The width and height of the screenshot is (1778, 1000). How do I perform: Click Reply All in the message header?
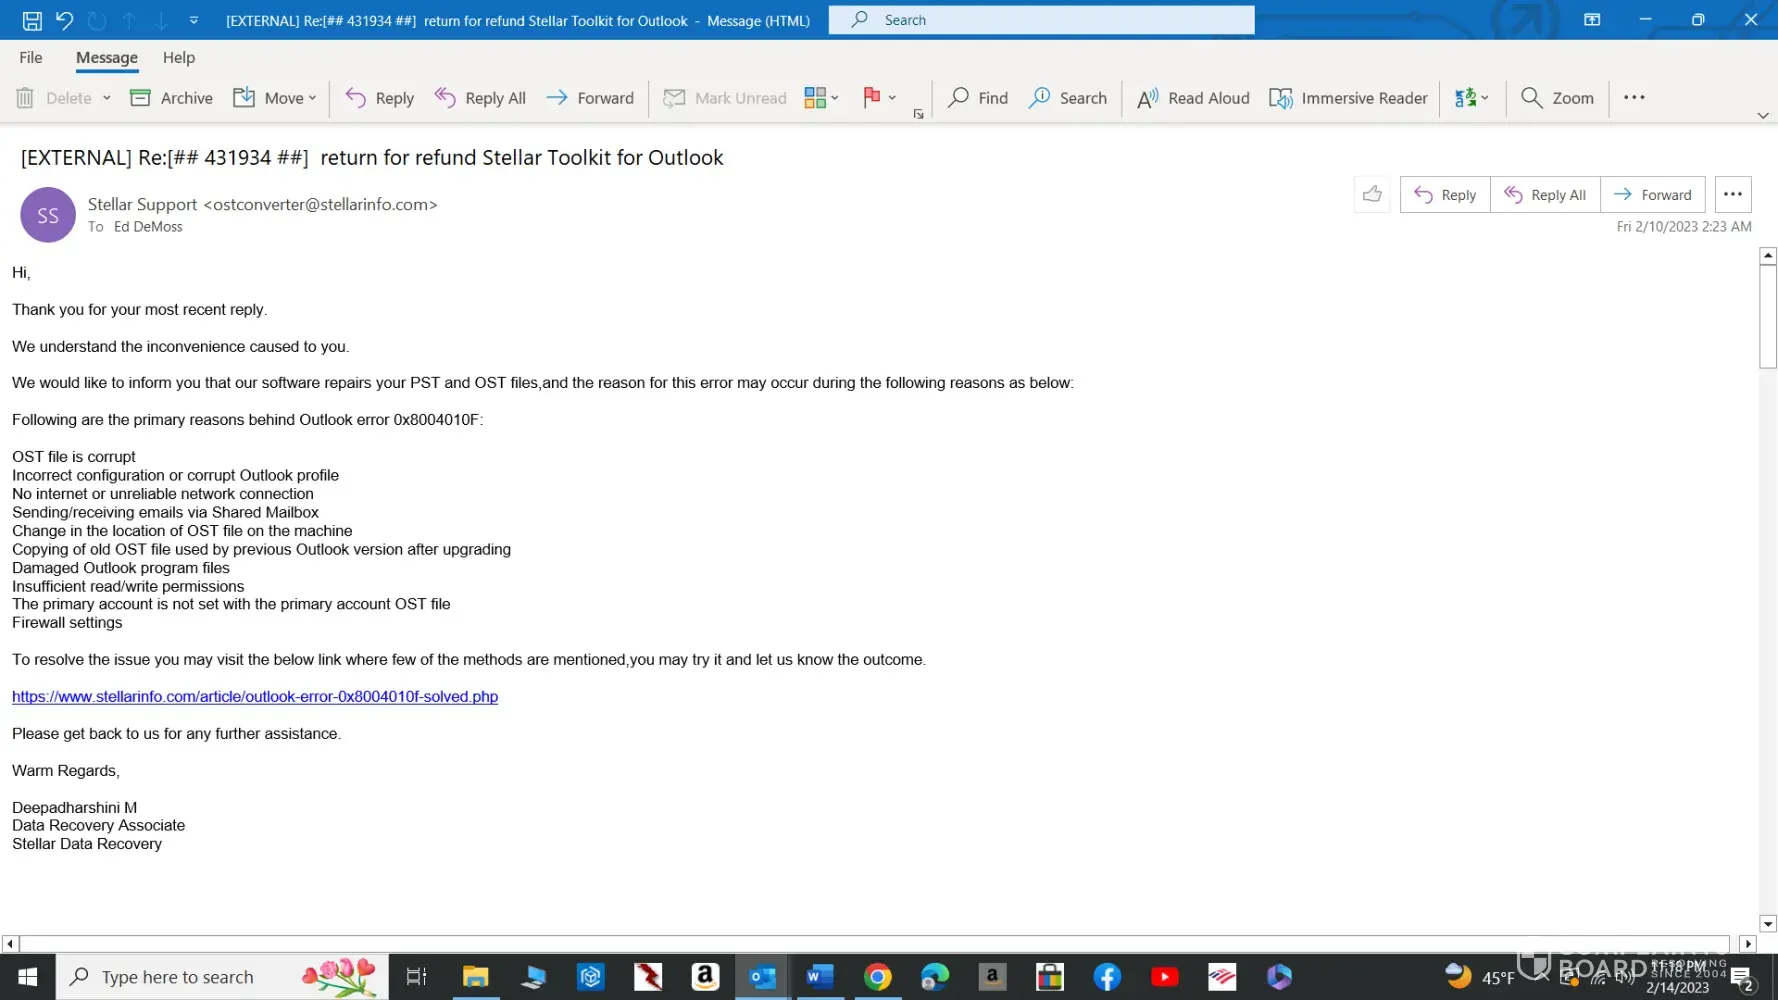[x=1545, y=194]
